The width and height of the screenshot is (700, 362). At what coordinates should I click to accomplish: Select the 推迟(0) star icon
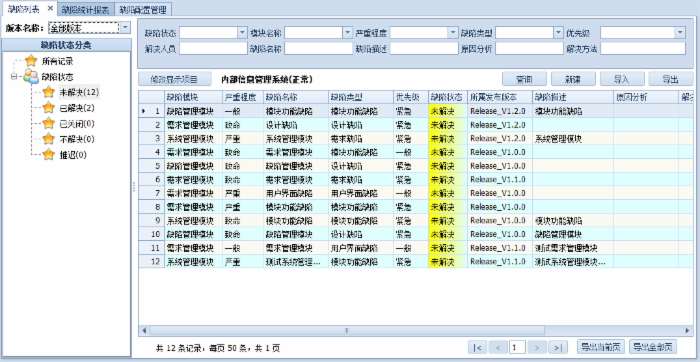(x=49, y=154)
